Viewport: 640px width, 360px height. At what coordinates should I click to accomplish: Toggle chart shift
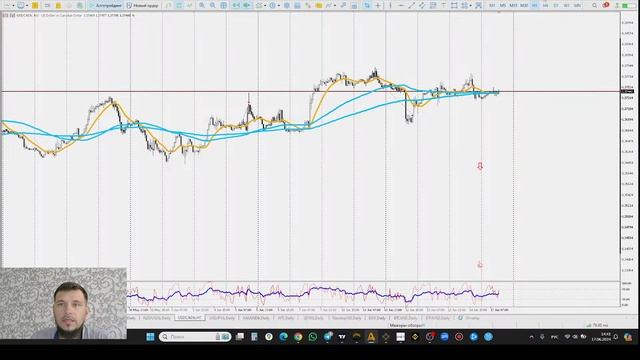(247, 5)
